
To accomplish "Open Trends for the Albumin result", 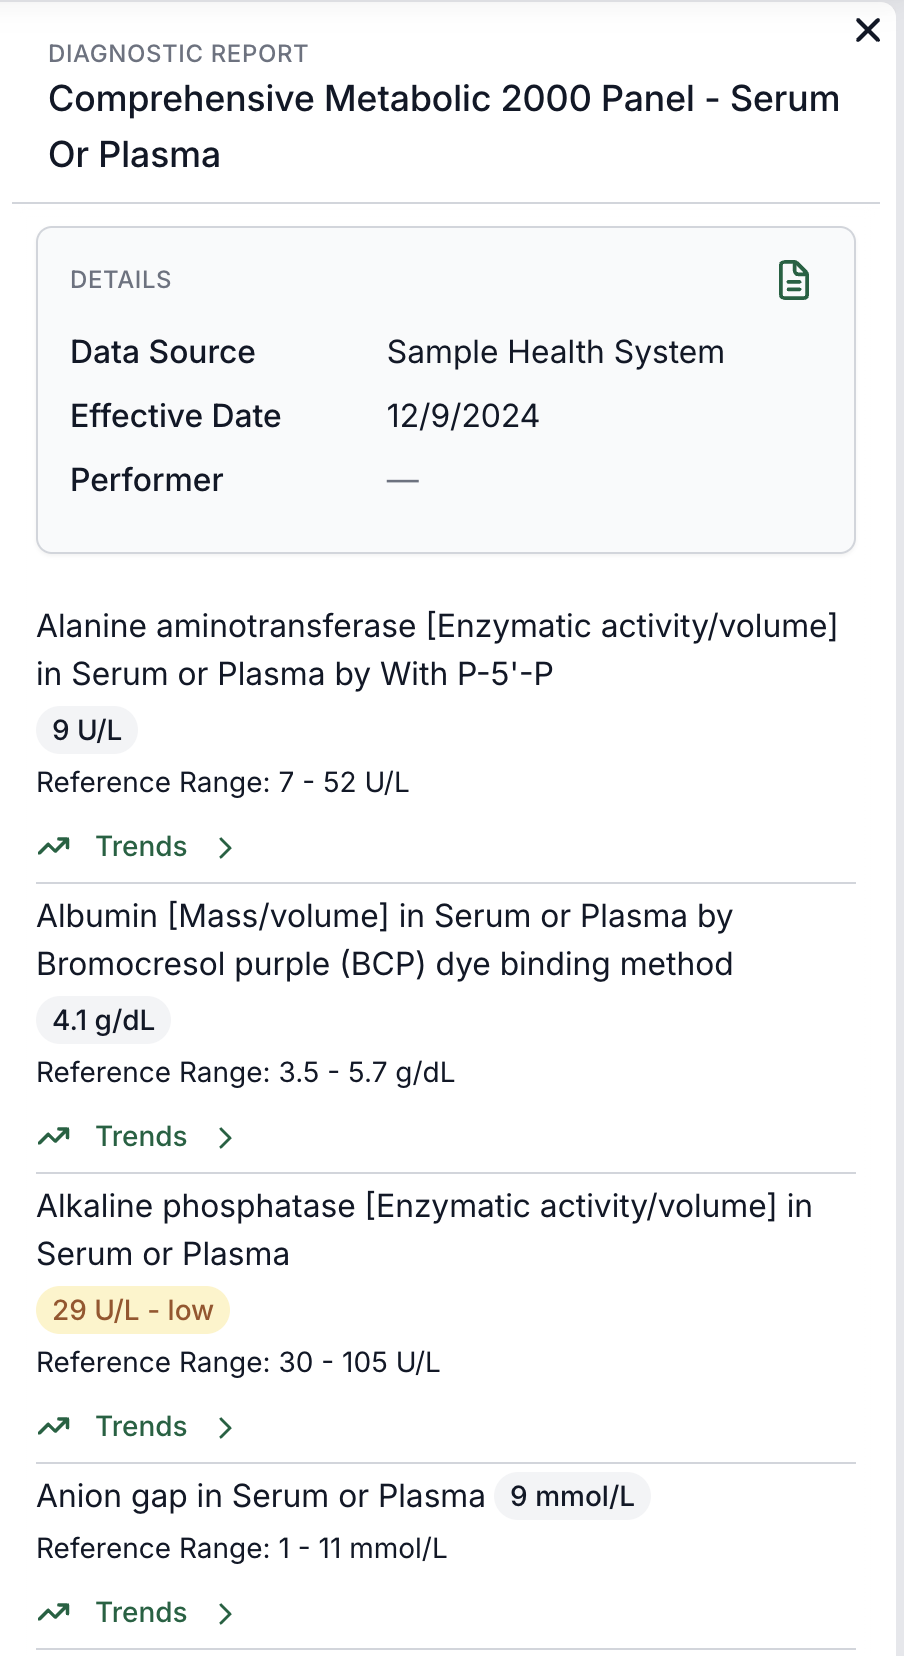I will 140,1136.
